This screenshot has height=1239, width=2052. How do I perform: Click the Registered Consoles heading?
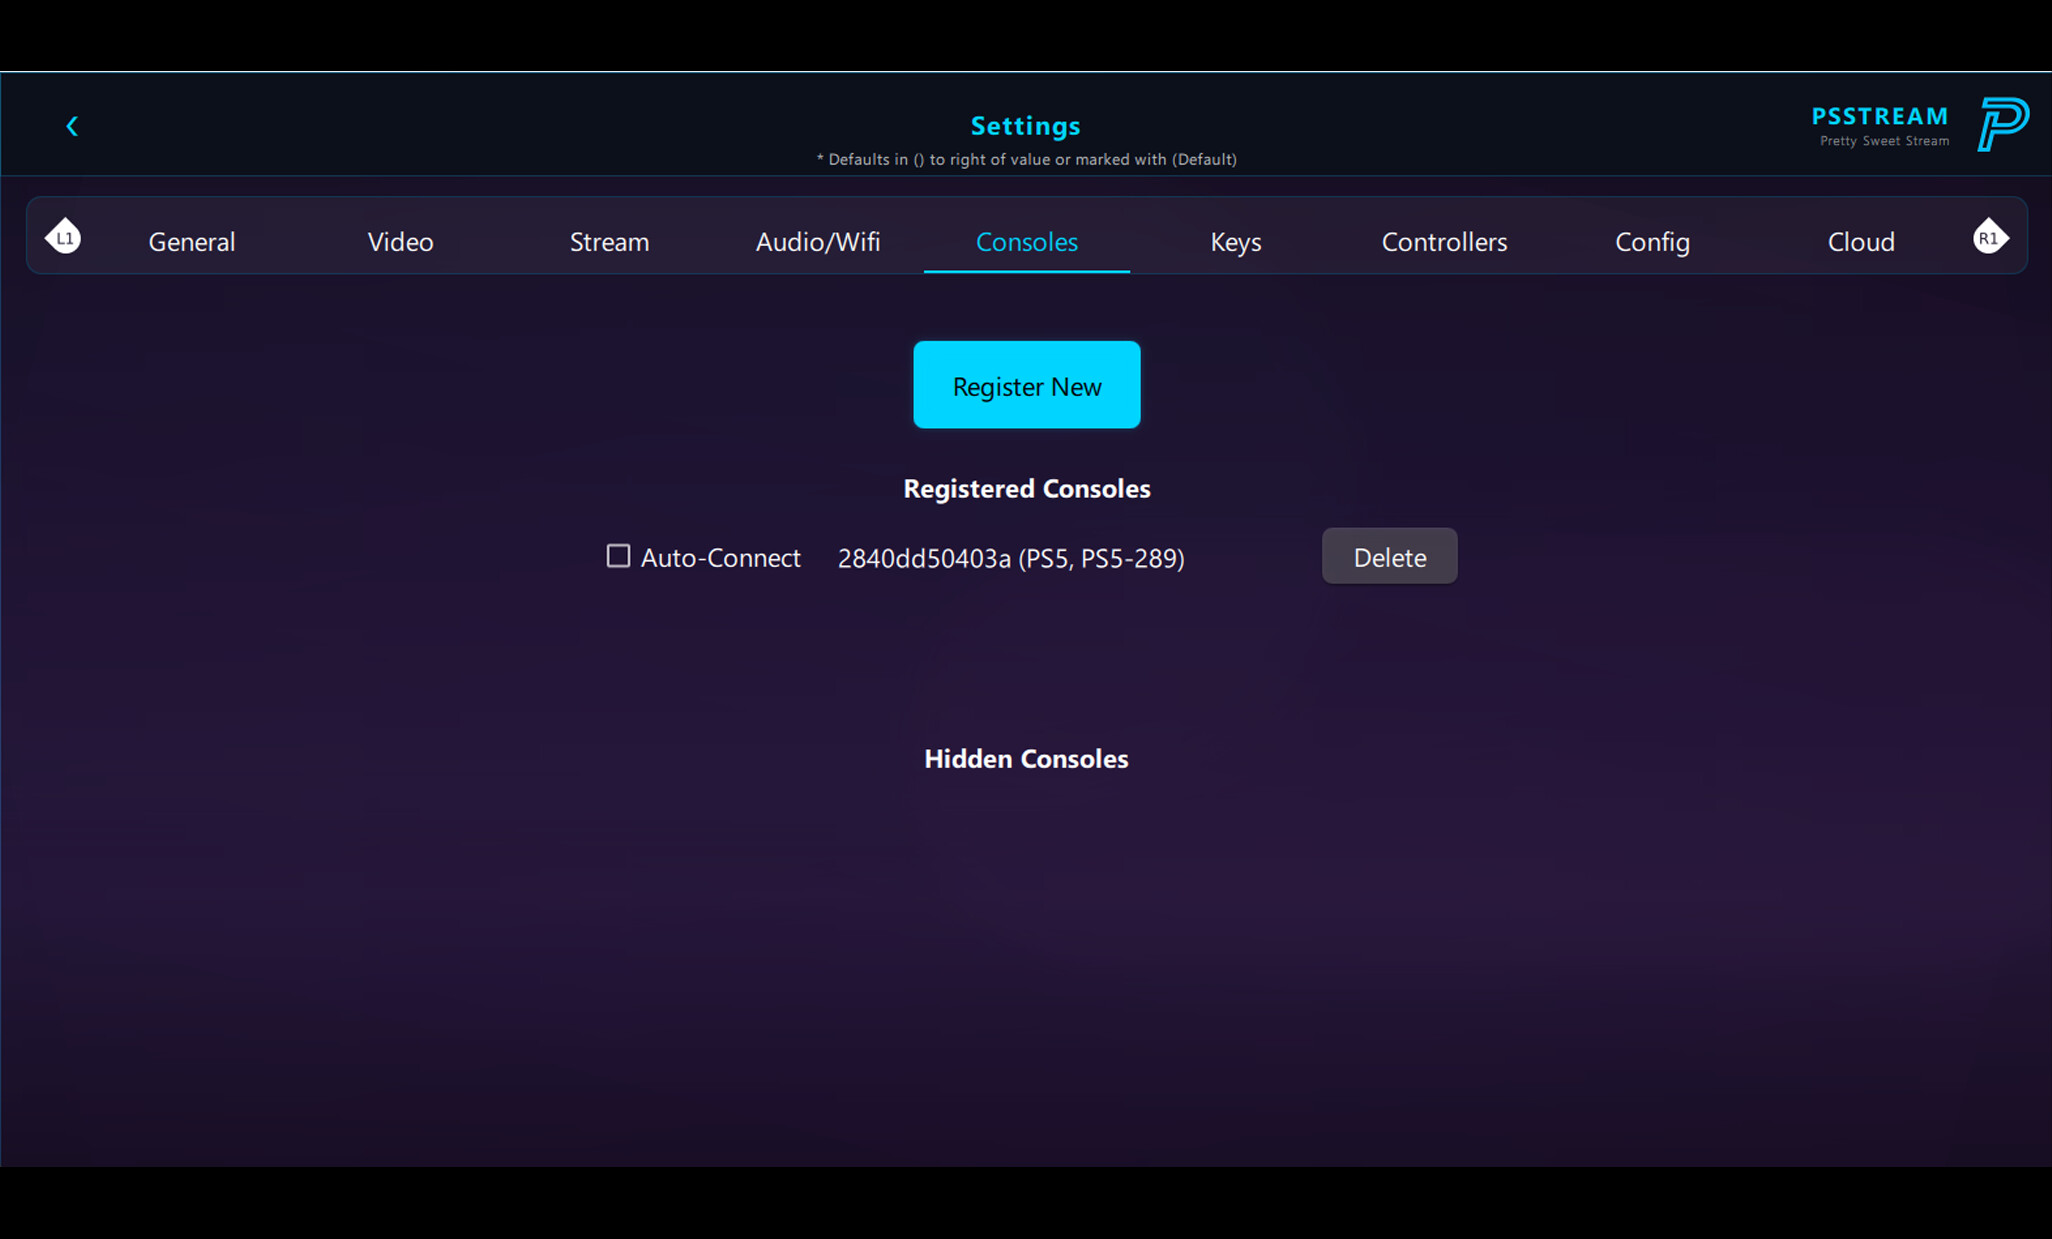coord(1026,488)
